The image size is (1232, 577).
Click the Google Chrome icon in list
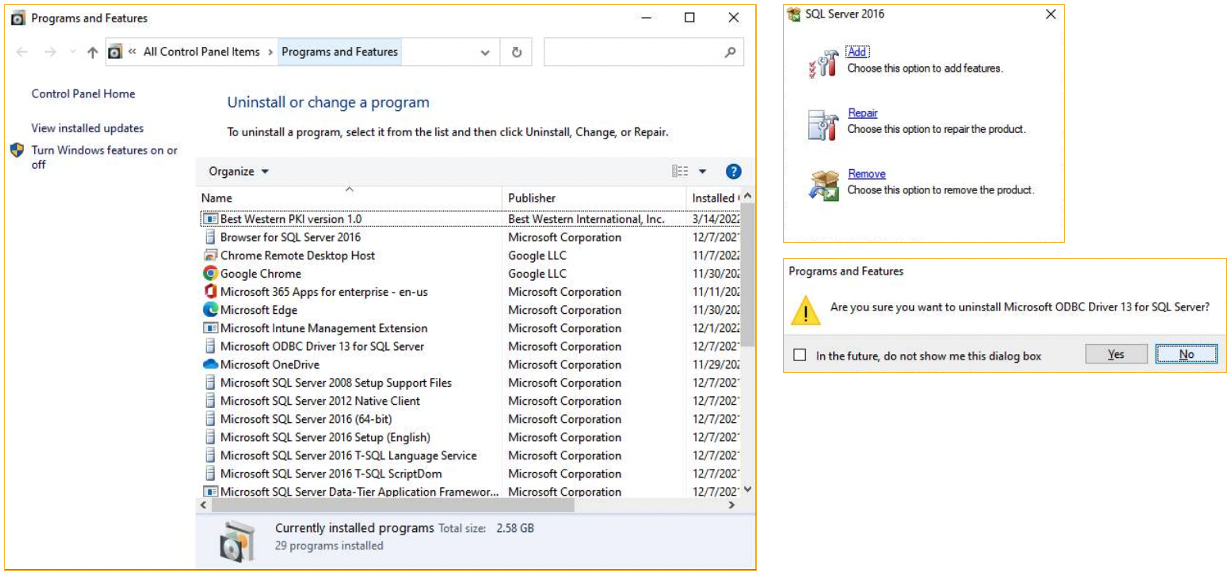[210, 273]
